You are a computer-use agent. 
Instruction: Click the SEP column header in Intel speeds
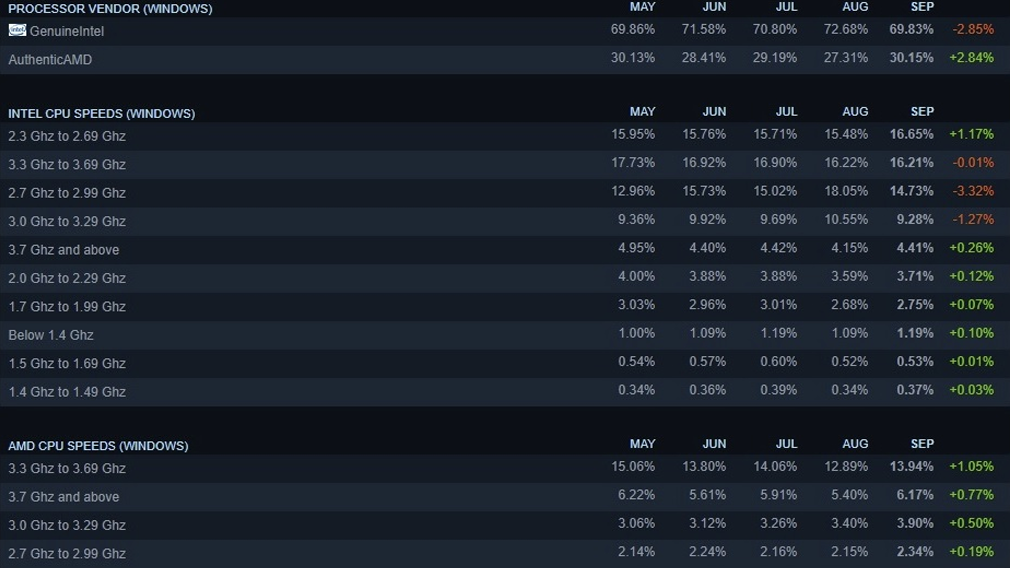pyautogui.click(x=922, y=111)
